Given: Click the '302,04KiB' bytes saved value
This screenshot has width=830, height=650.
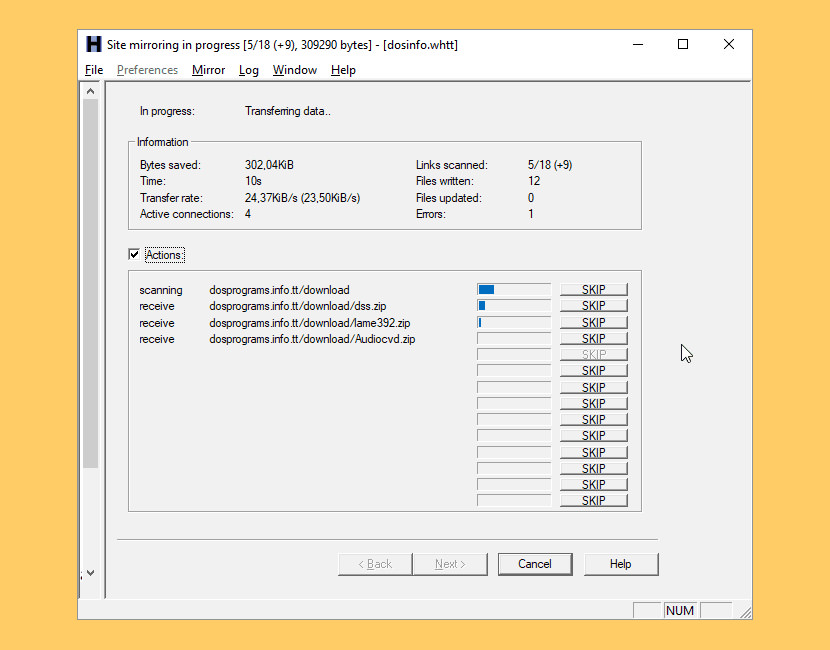Looking at the screenshot, I should [x=269, y=165].
